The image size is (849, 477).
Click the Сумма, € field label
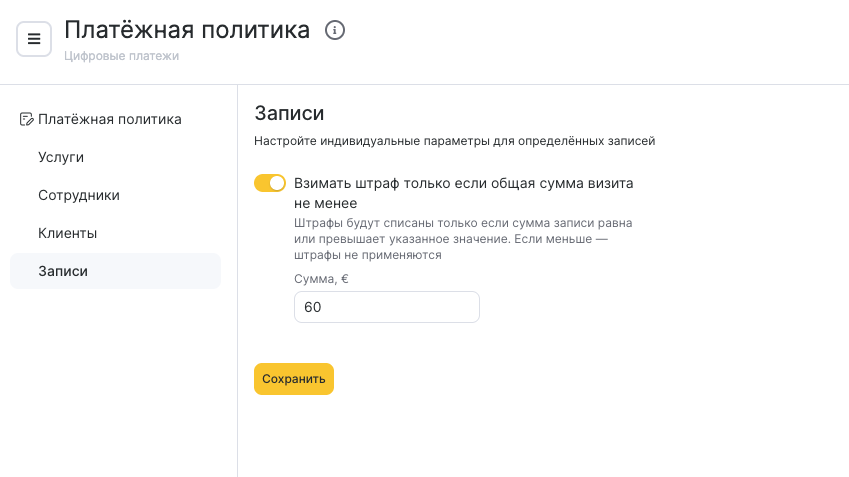click(x=321, y=279)
